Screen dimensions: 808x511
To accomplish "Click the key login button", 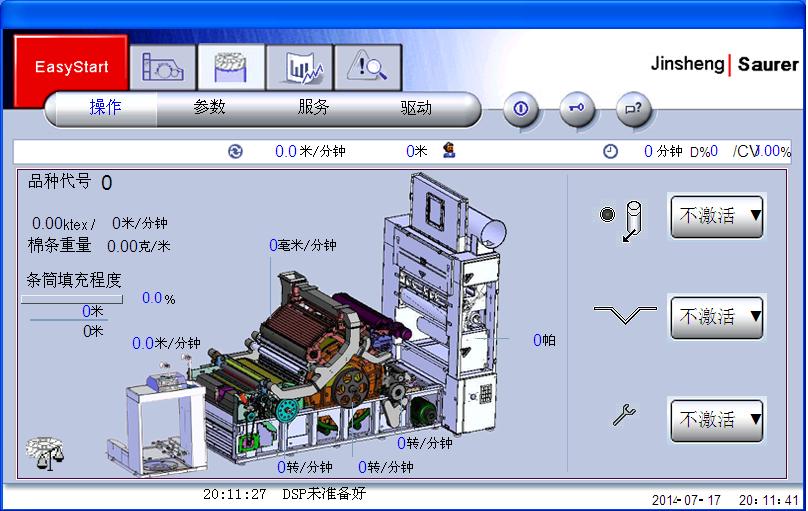I will tap(577, 108).
